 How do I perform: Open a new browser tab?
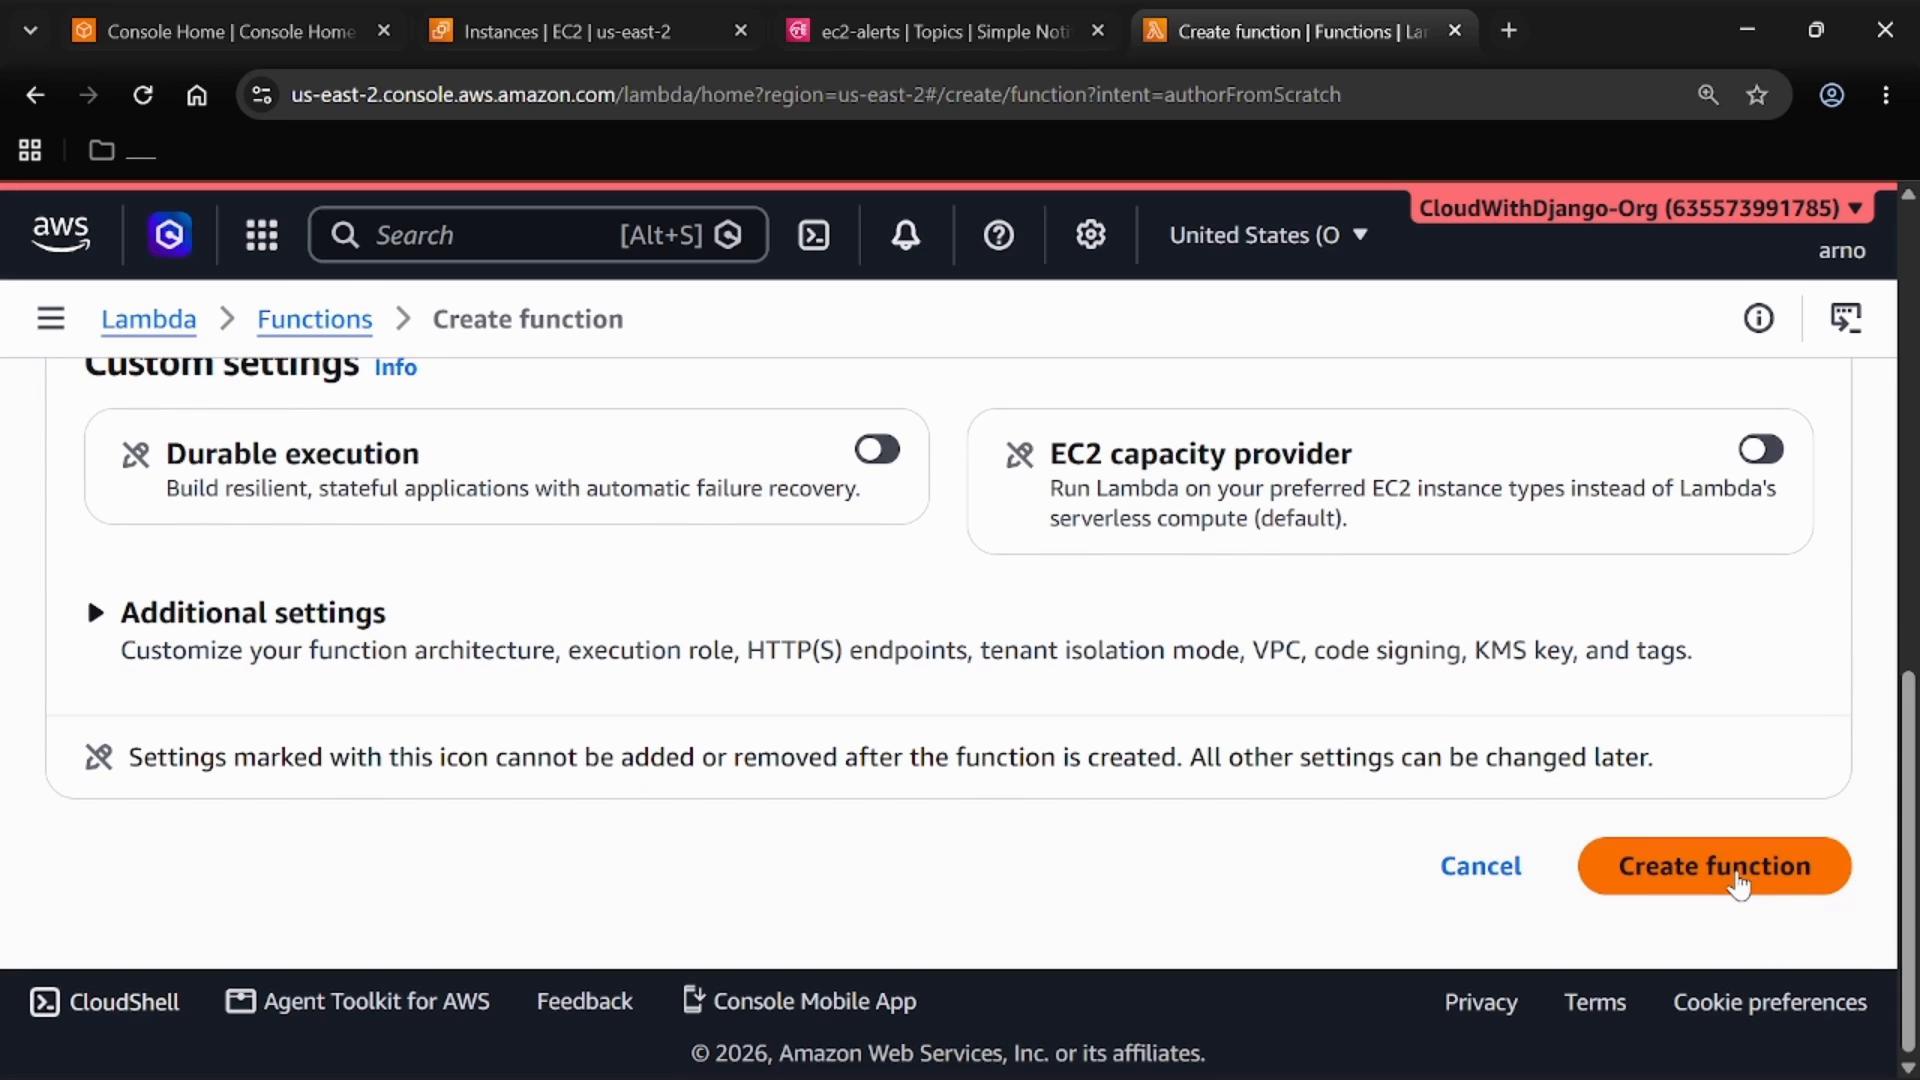[1509, 31]
